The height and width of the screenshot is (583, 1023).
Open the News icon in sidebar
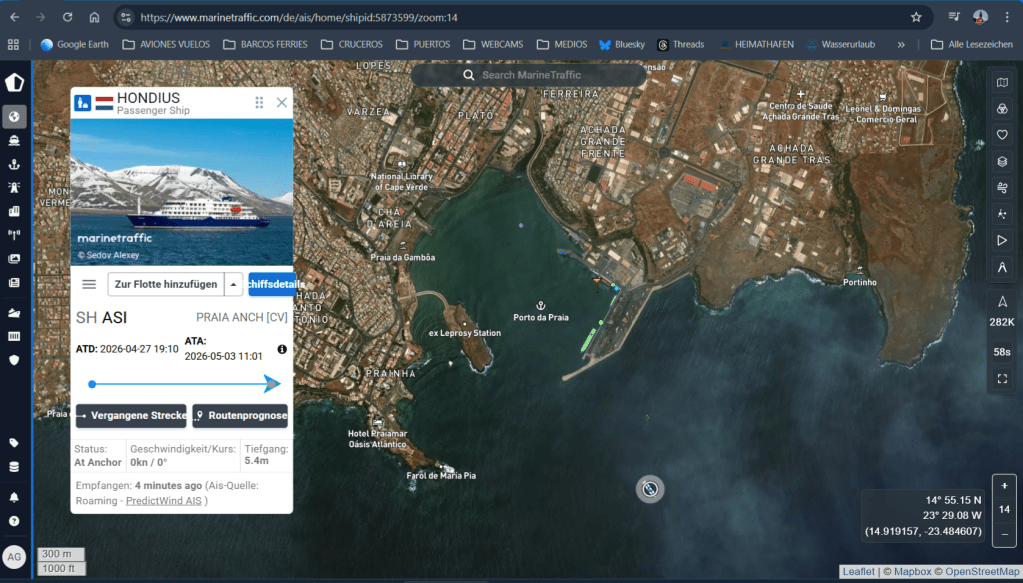click(14, 282)
